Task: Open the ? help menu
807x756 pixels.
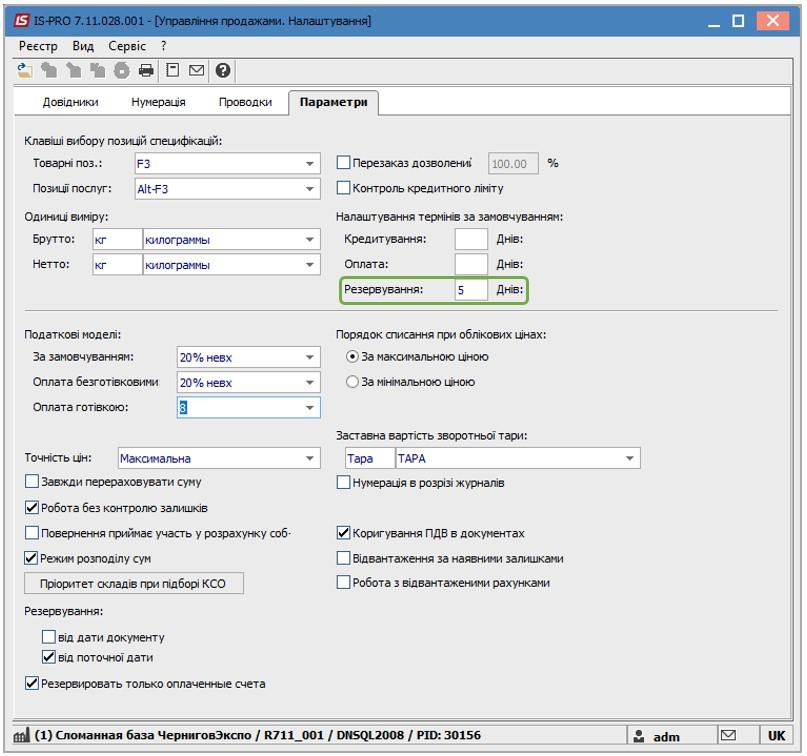Action: (164, 46)
